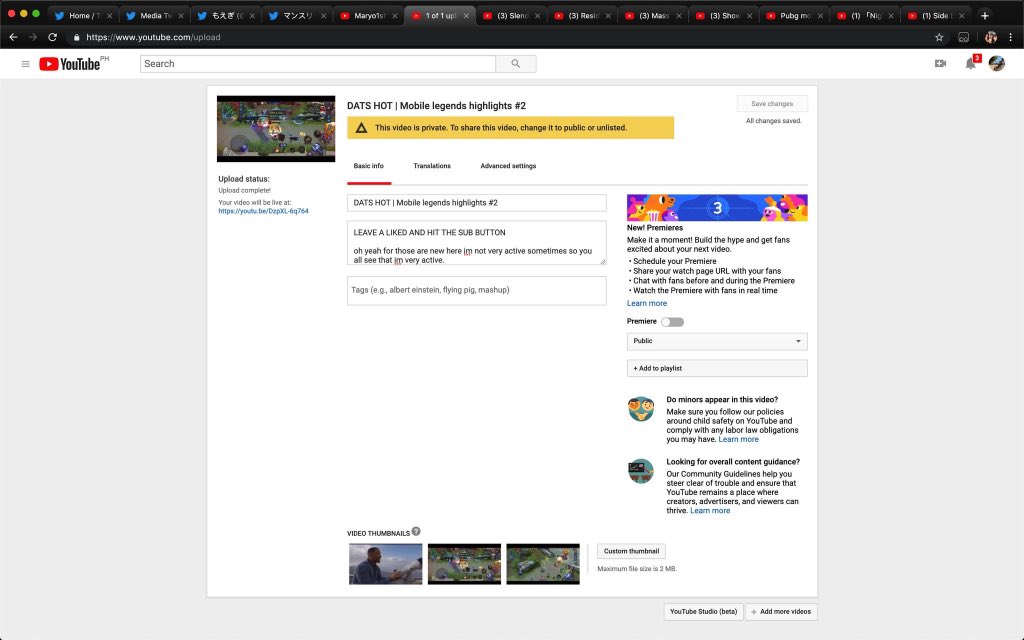Click the Add more videos button
This screenshot has height=640, width=1024.
781,612
